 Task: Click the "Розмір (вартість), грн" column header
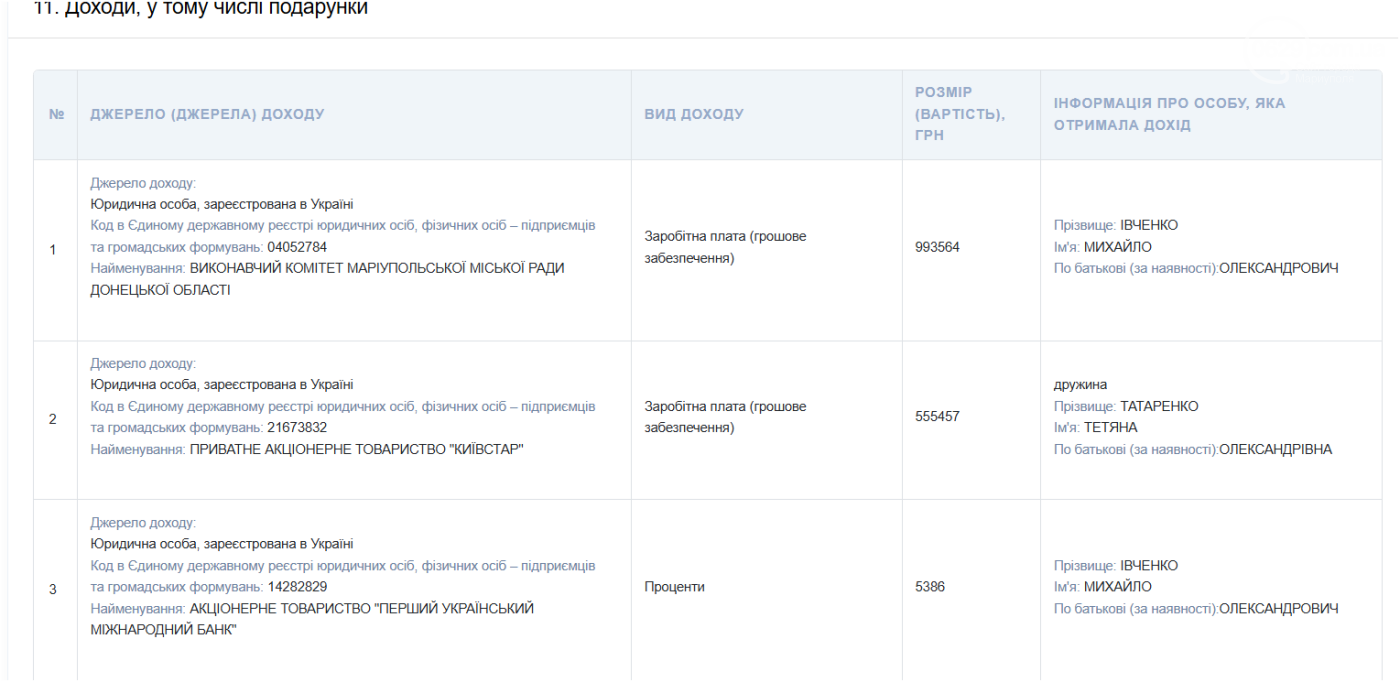point(960,113)
